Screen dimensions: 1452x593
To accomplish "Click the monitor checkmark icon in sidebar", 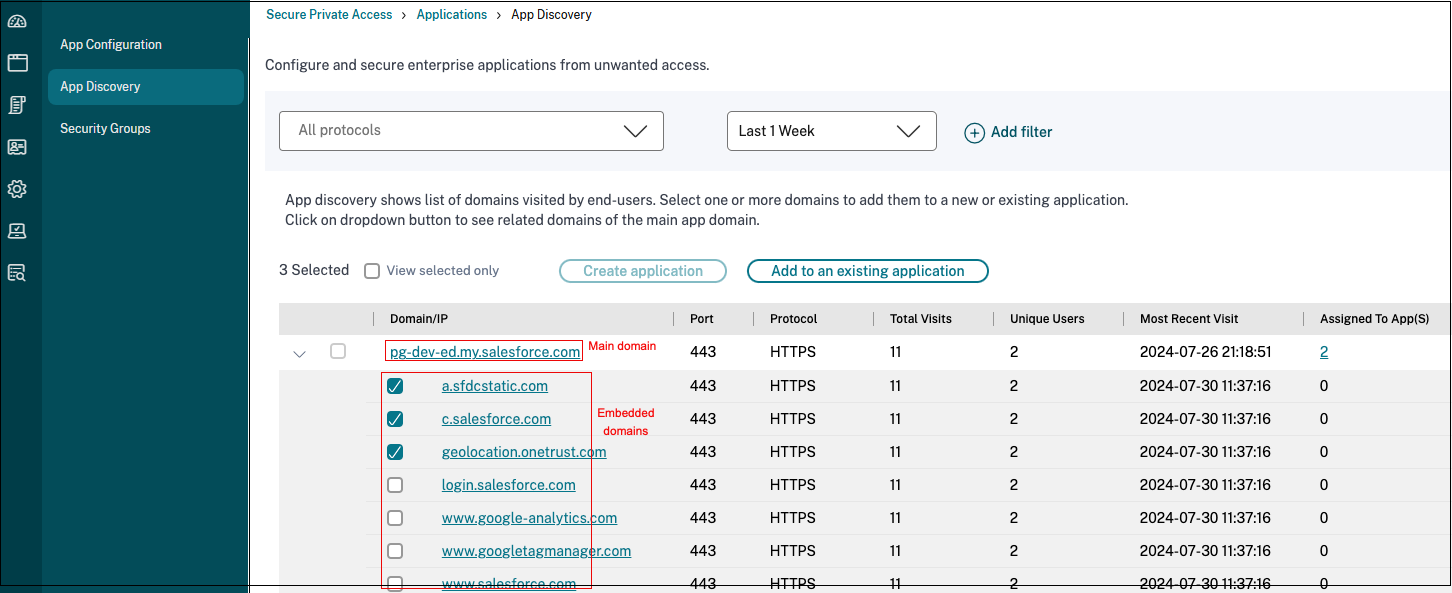I will [x=17, y=231].
